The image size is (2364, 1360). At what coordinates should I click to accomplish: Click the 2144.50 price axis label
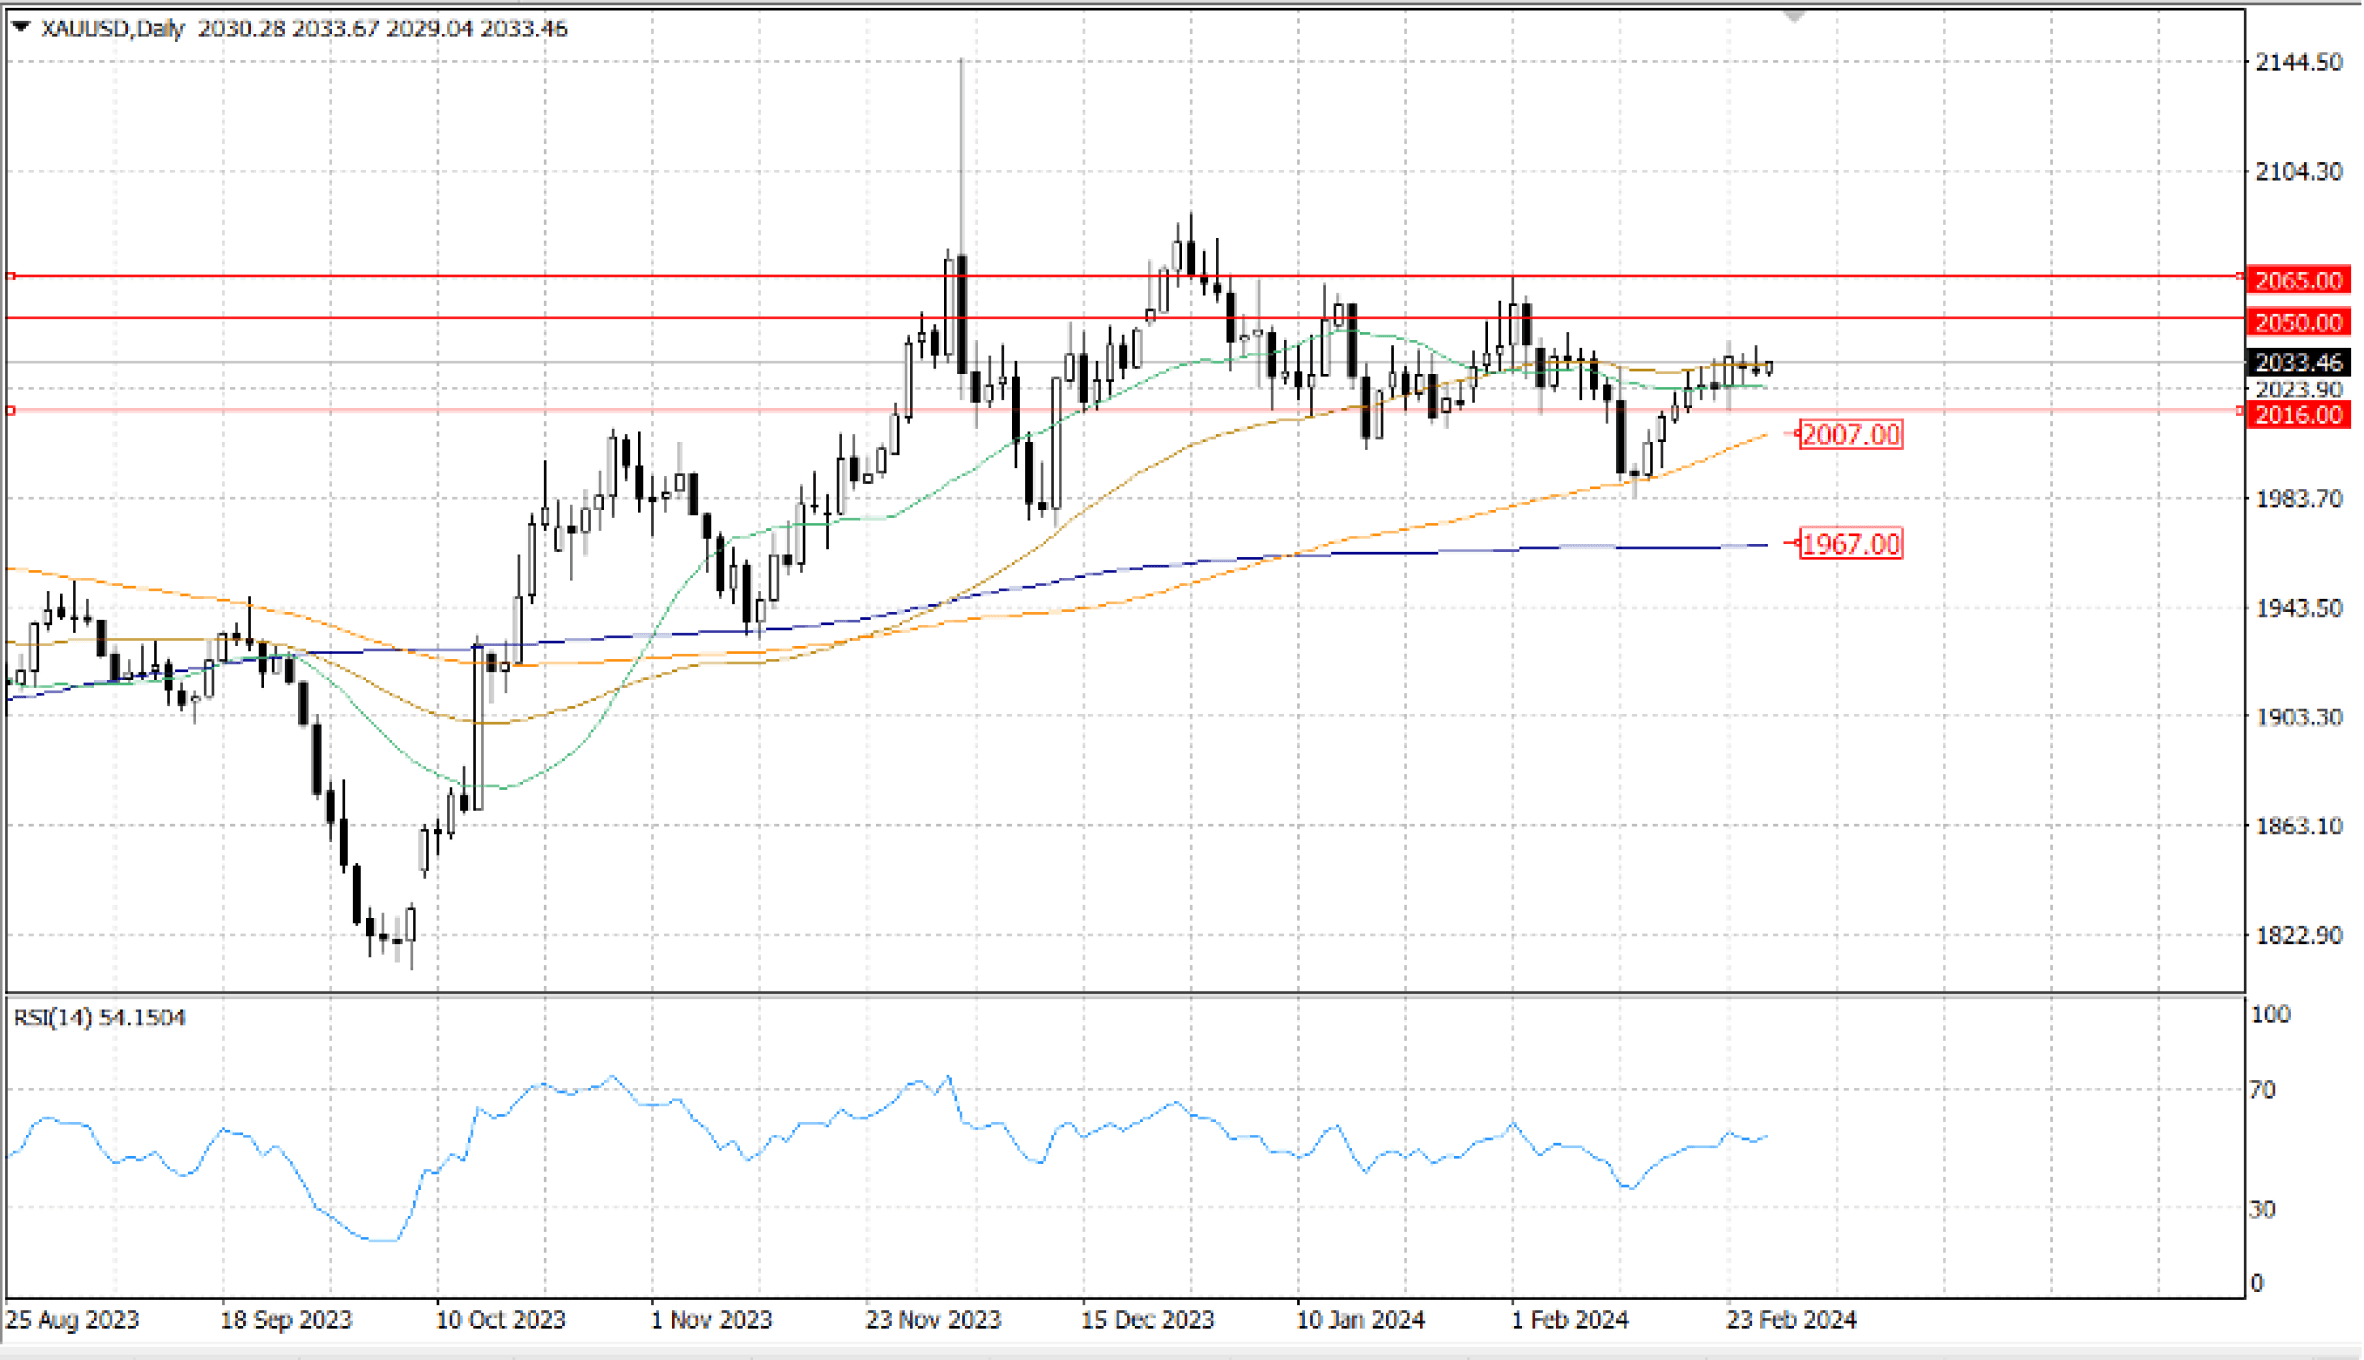[2298, 62]
